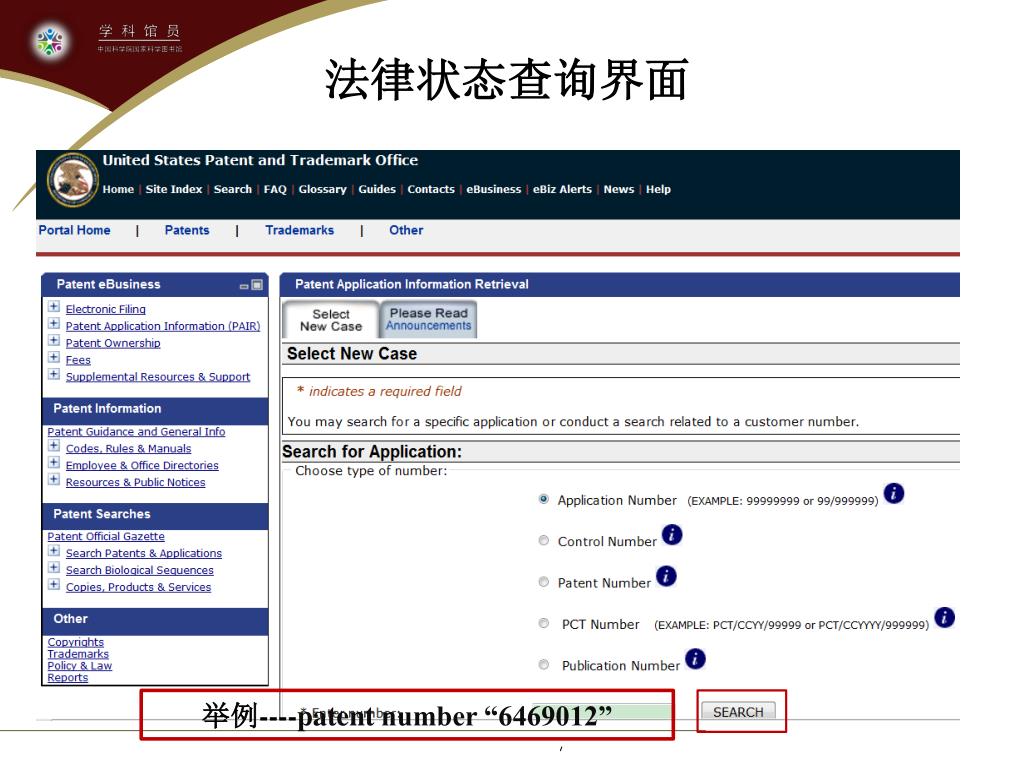Open info icon beside Patent Number
The width and height of the screenshot is (1024, 768).
point(666,576)
